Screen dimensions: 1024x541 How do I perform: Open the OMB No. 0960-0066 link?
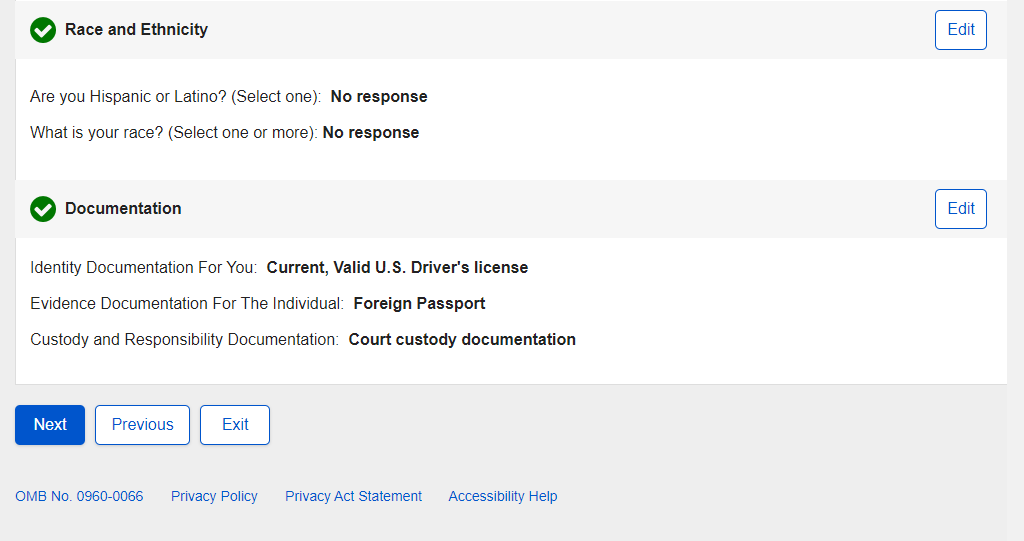click(x=79, y=496)
